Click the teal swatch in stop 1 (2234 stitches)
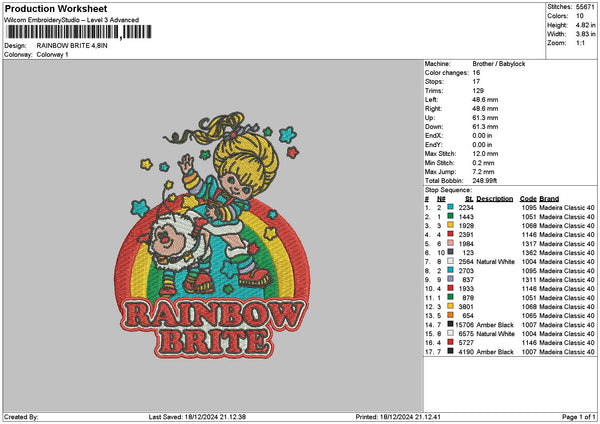 [450, 207]
